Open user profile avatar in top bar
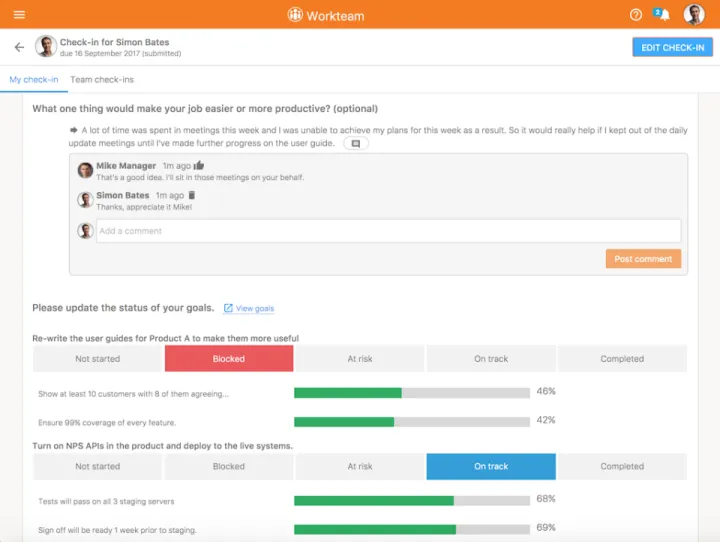Screen dimensions: 720x542 point(694,15)
